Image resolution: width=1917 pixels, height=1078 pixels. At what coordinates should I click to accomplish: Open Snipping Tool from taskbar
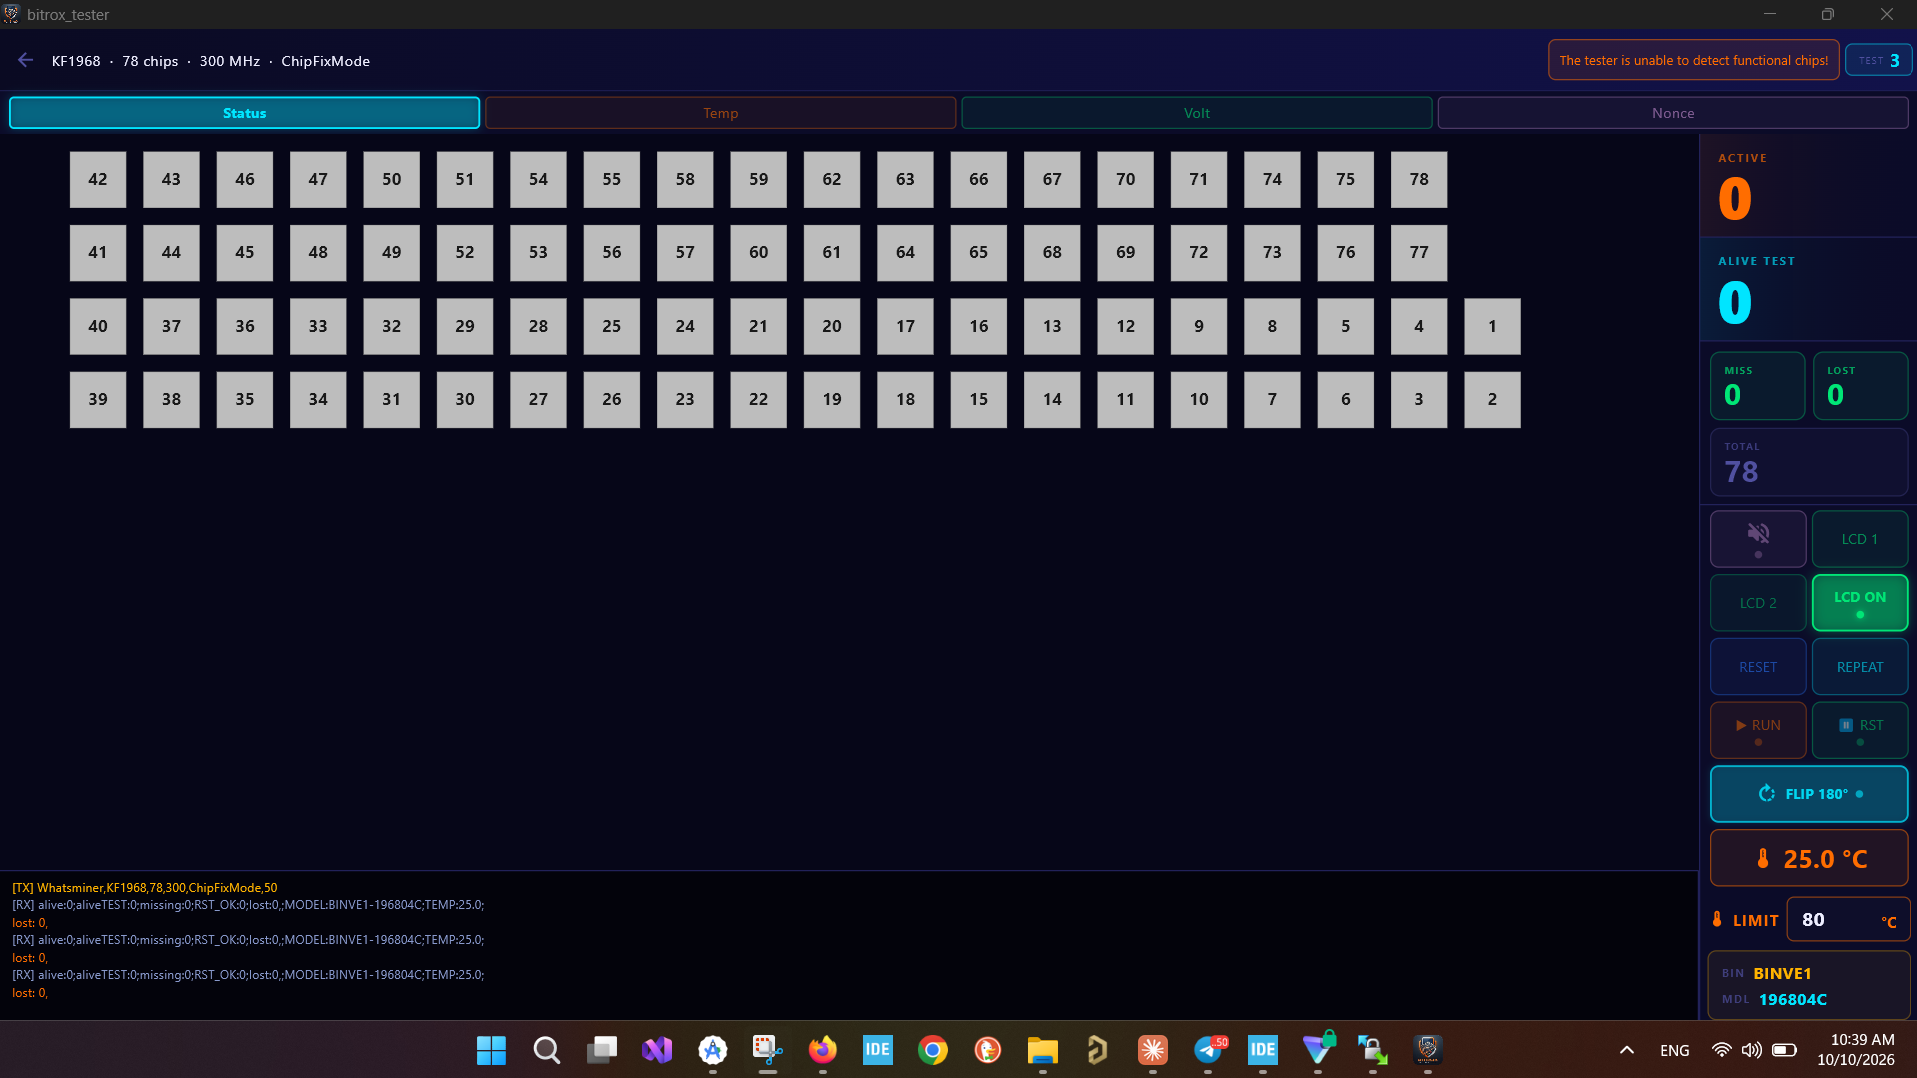(x=767, y=1050)
